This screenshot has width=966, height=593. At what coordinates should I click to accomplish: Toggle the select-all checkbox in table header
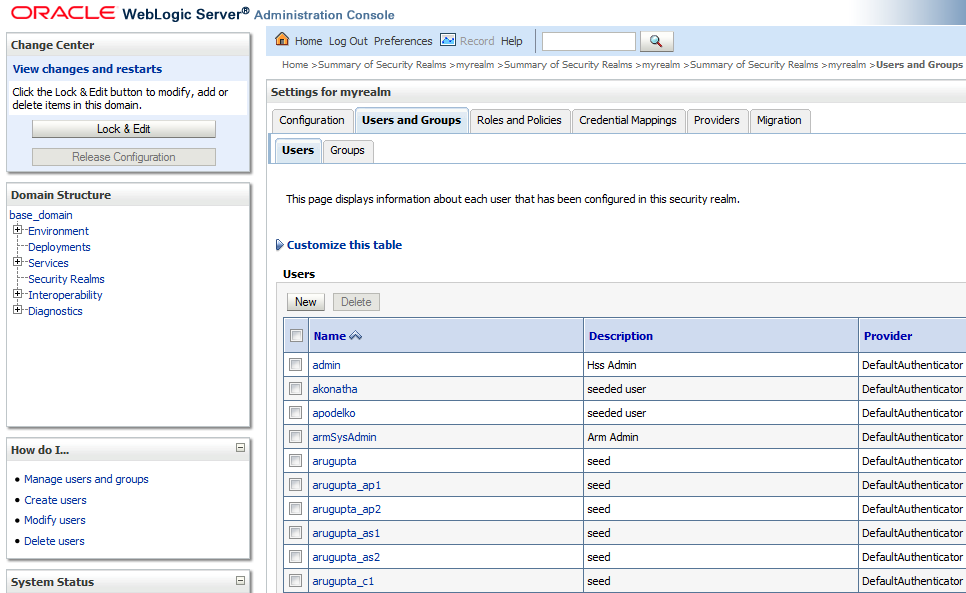(x=296, y=336)
